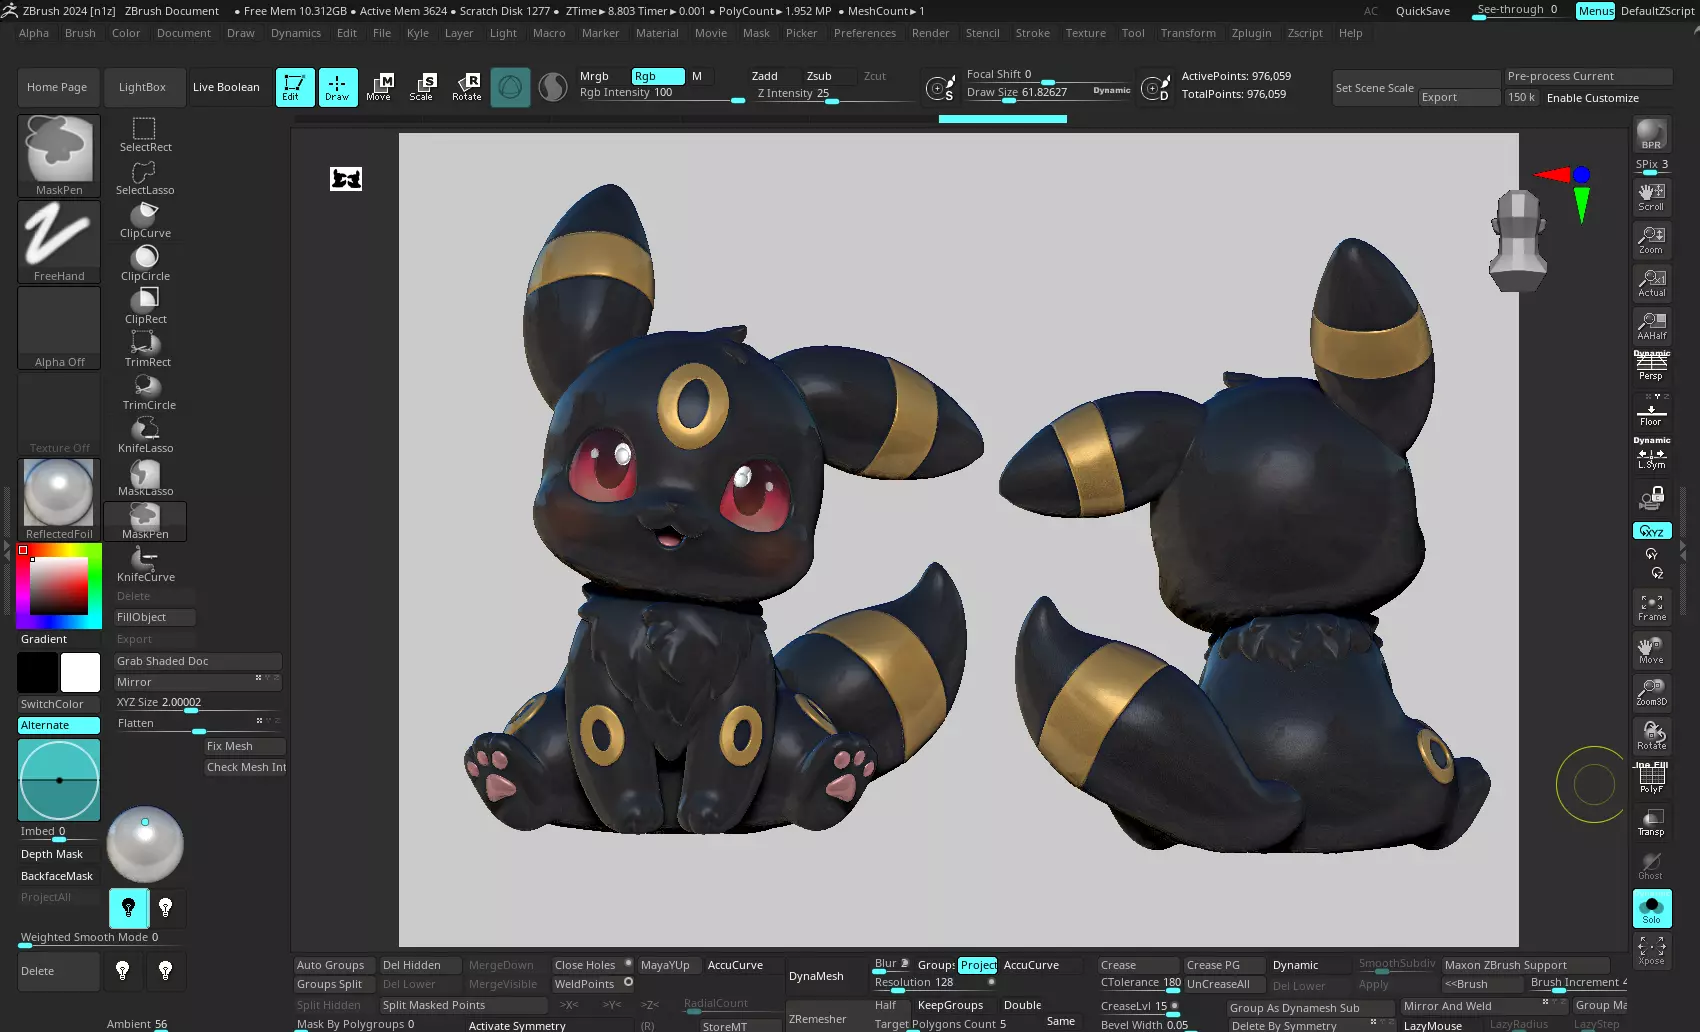Choose the ClipRect brush
This screenshot has width=1700, height=1032.
[145, 306]
